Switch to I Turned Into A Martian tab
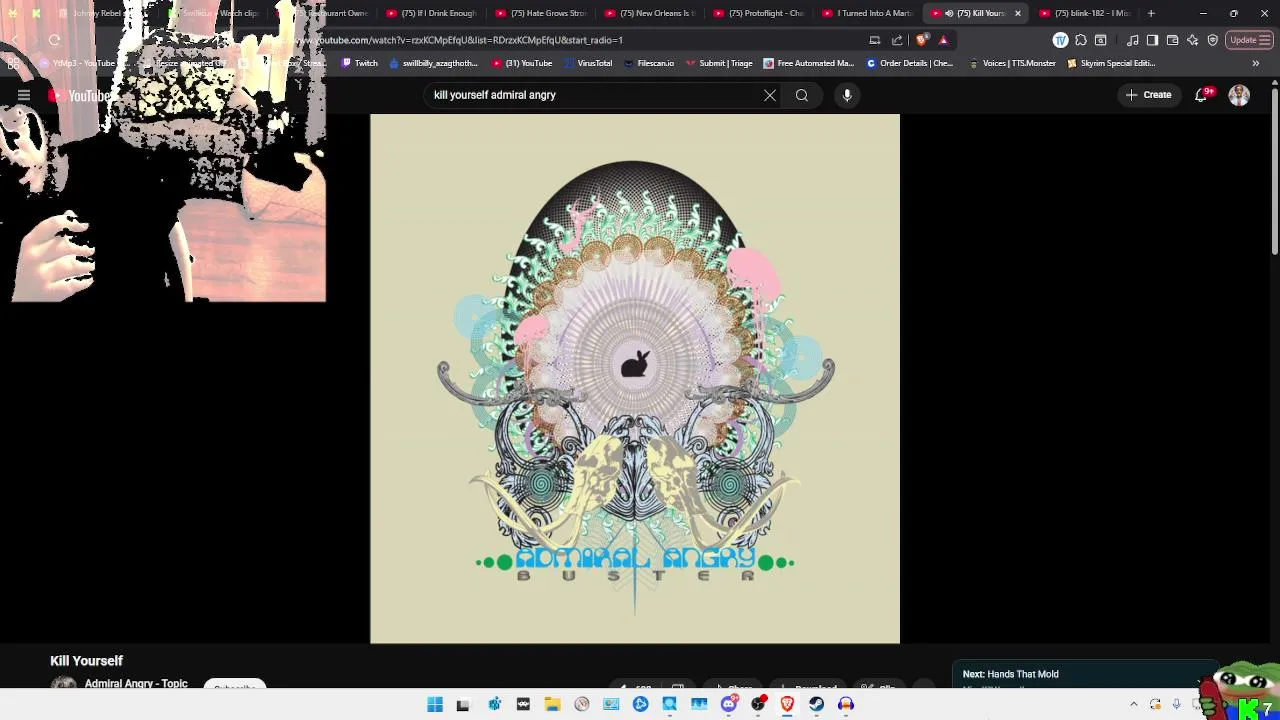This screenshot has height=720, width=1280. coord(868,13)
